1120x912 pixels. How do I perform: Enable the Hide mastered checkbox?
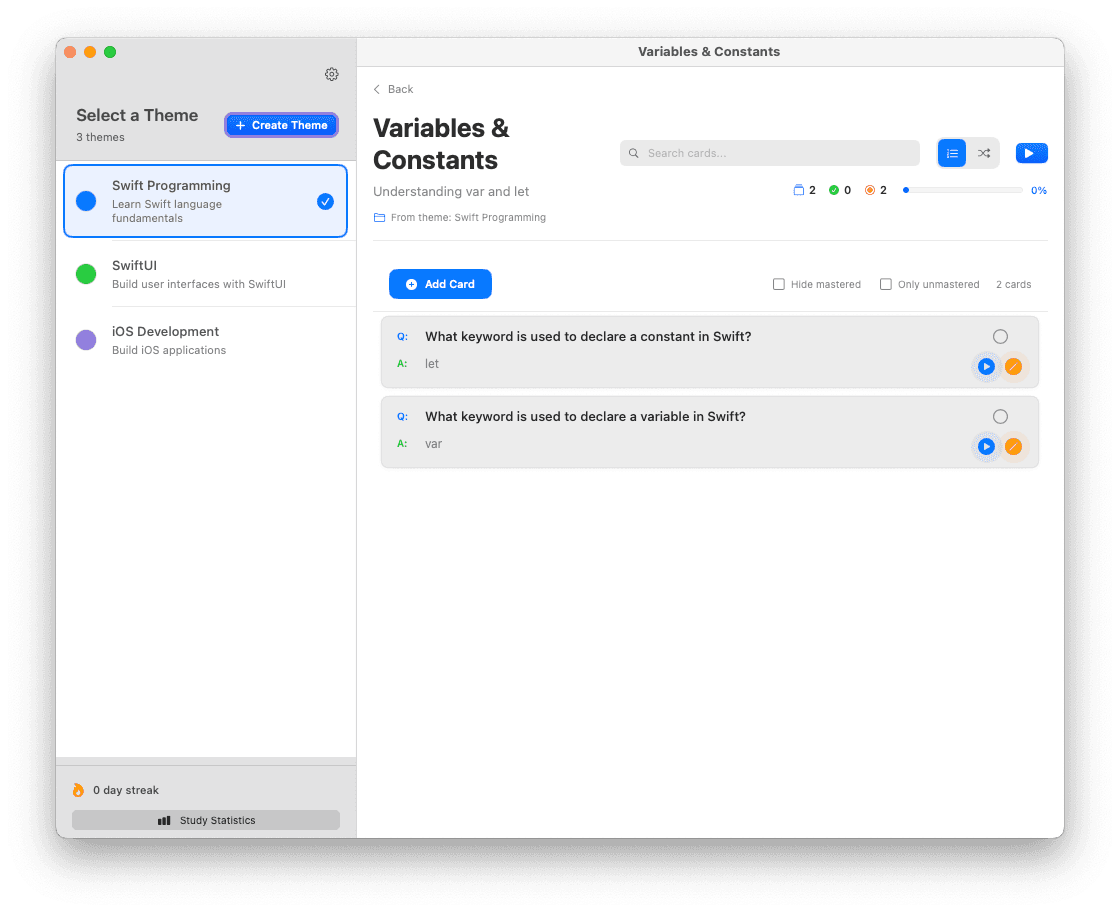click(x=779, y=284)
